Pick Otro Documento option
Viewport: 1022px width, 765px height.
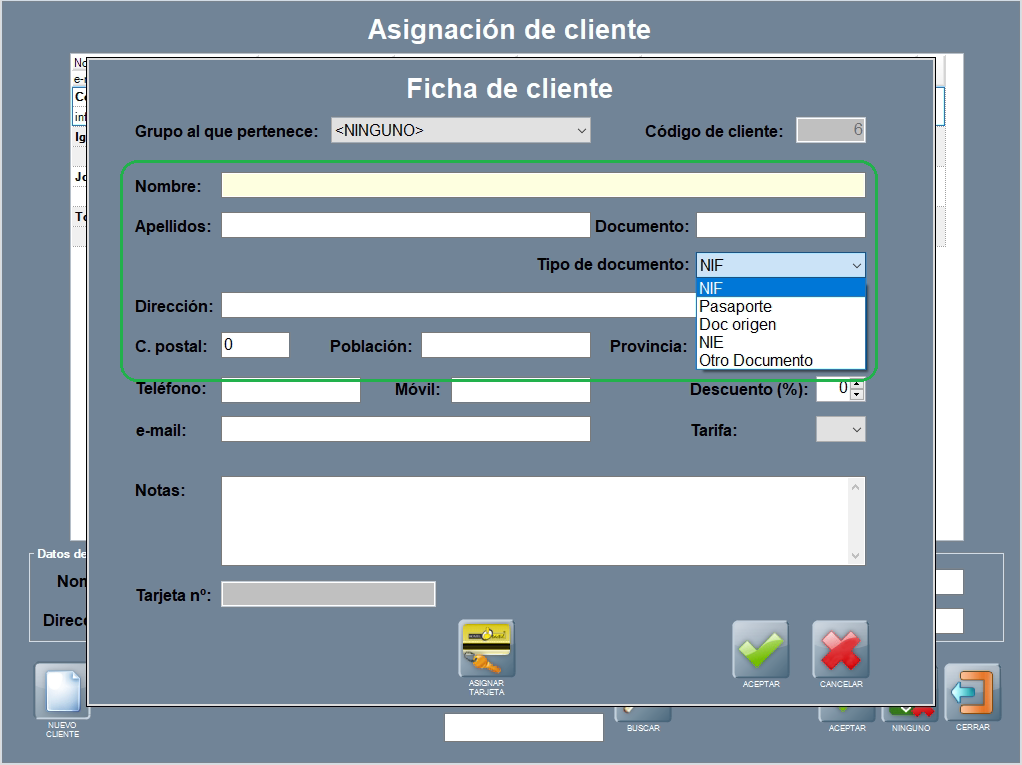point(756,360)
